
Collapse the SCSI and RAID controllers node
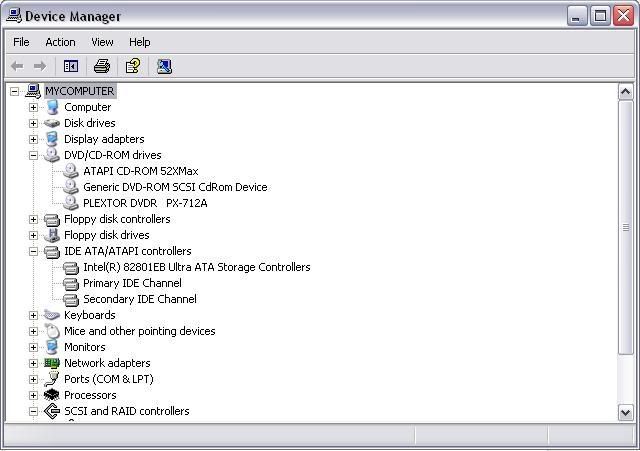point(33,411)
